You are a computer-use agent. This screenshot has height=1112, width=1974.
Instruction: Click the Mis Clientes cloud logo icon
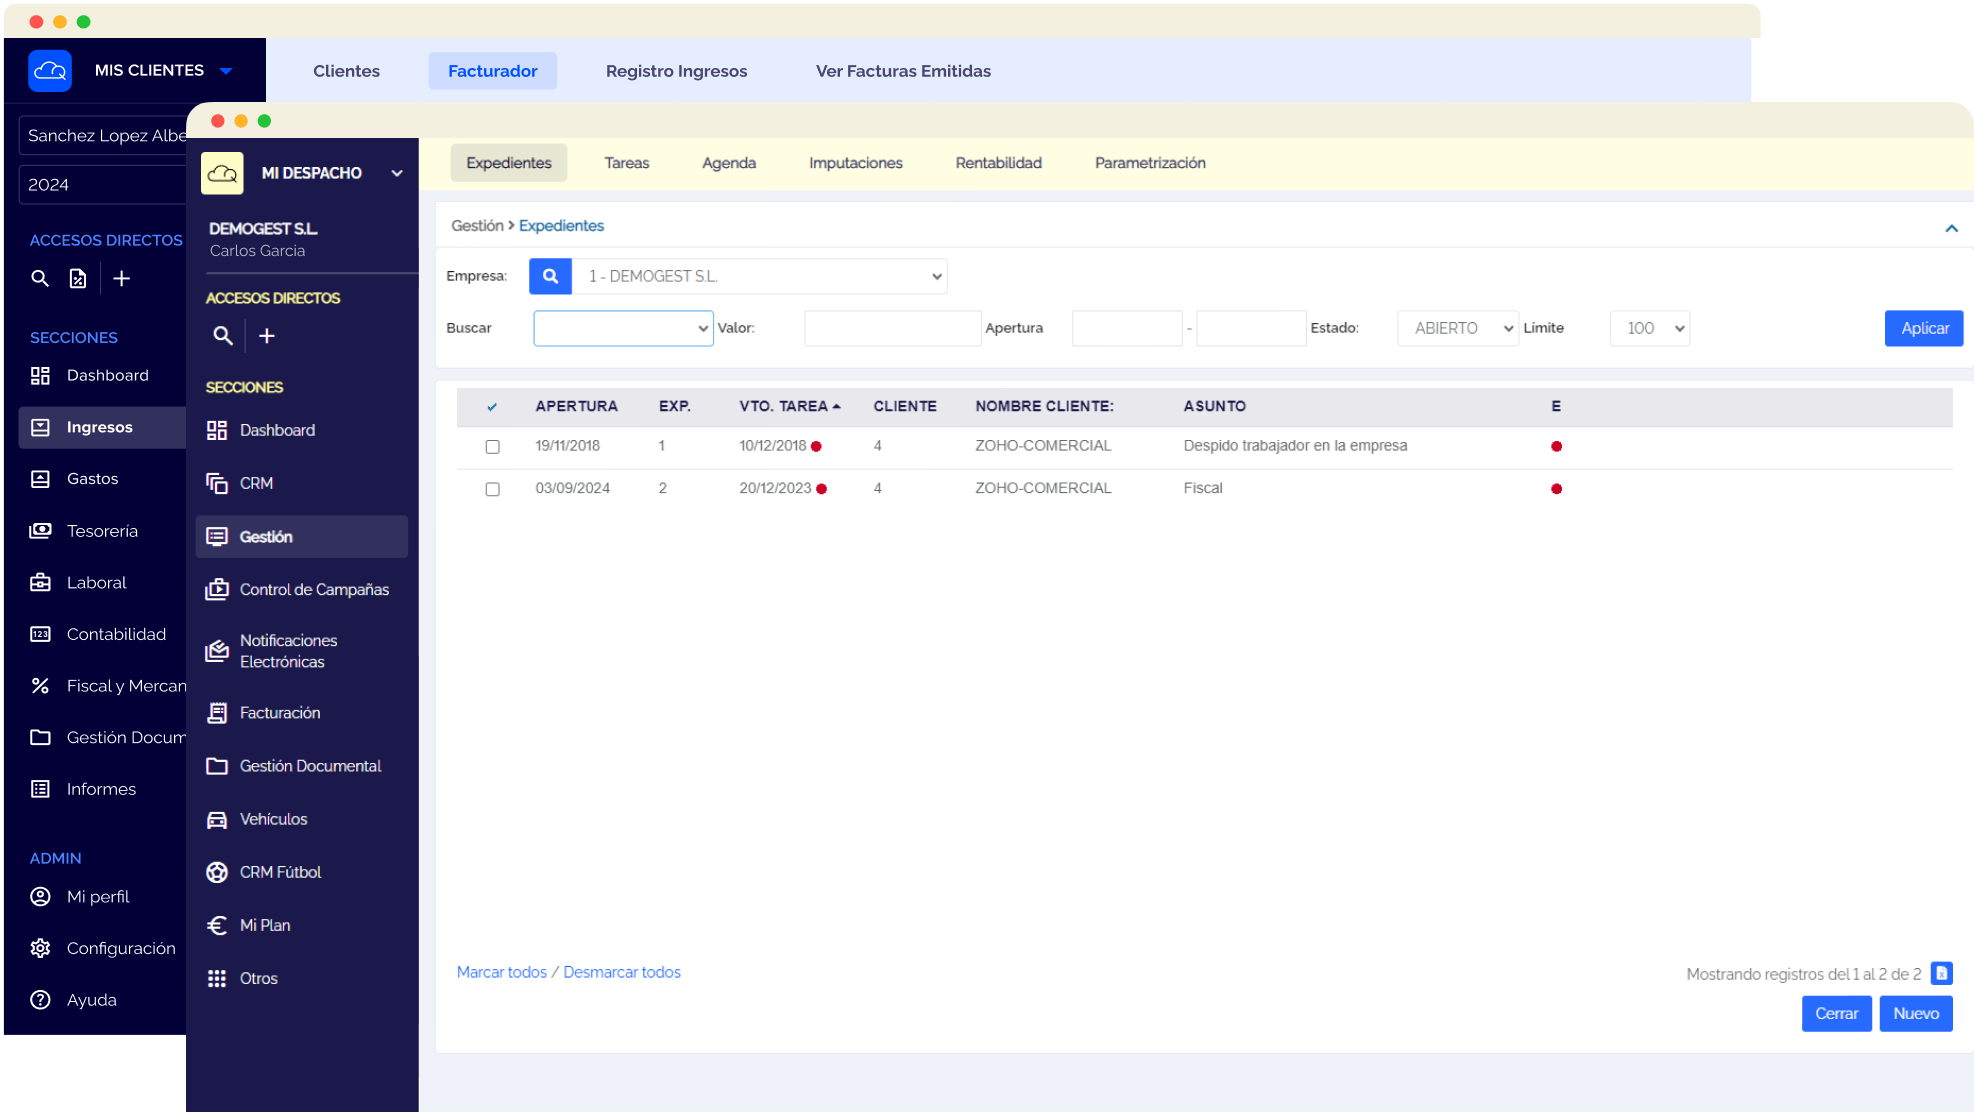[x=50, y=71]
